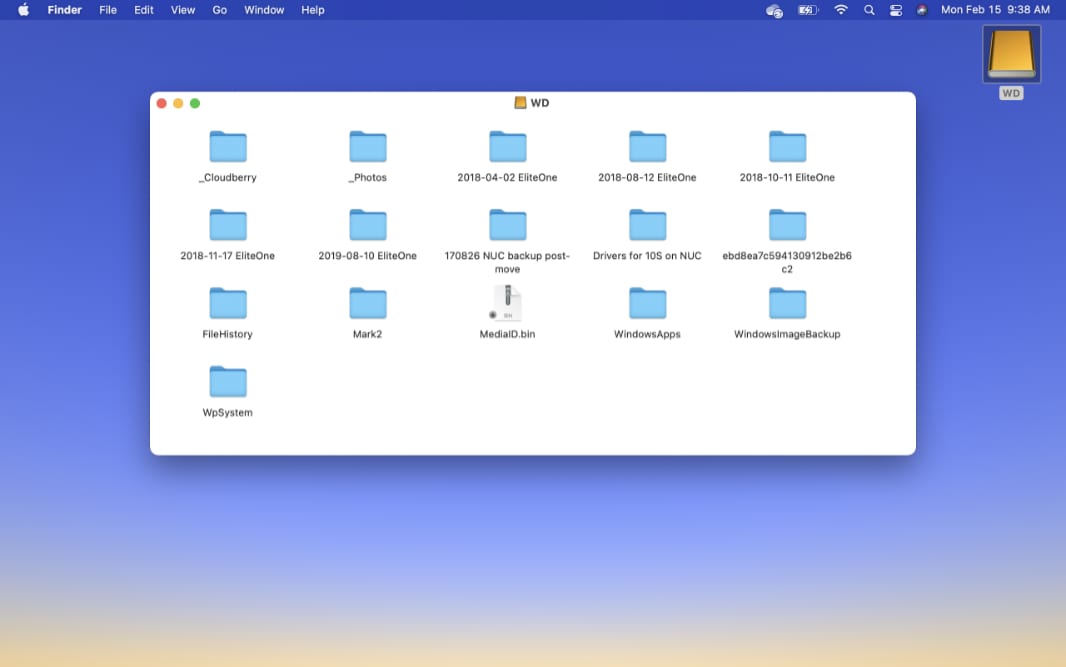
Task: Open Spotlight search magnifier icon
Action: (x=868, y=10)
